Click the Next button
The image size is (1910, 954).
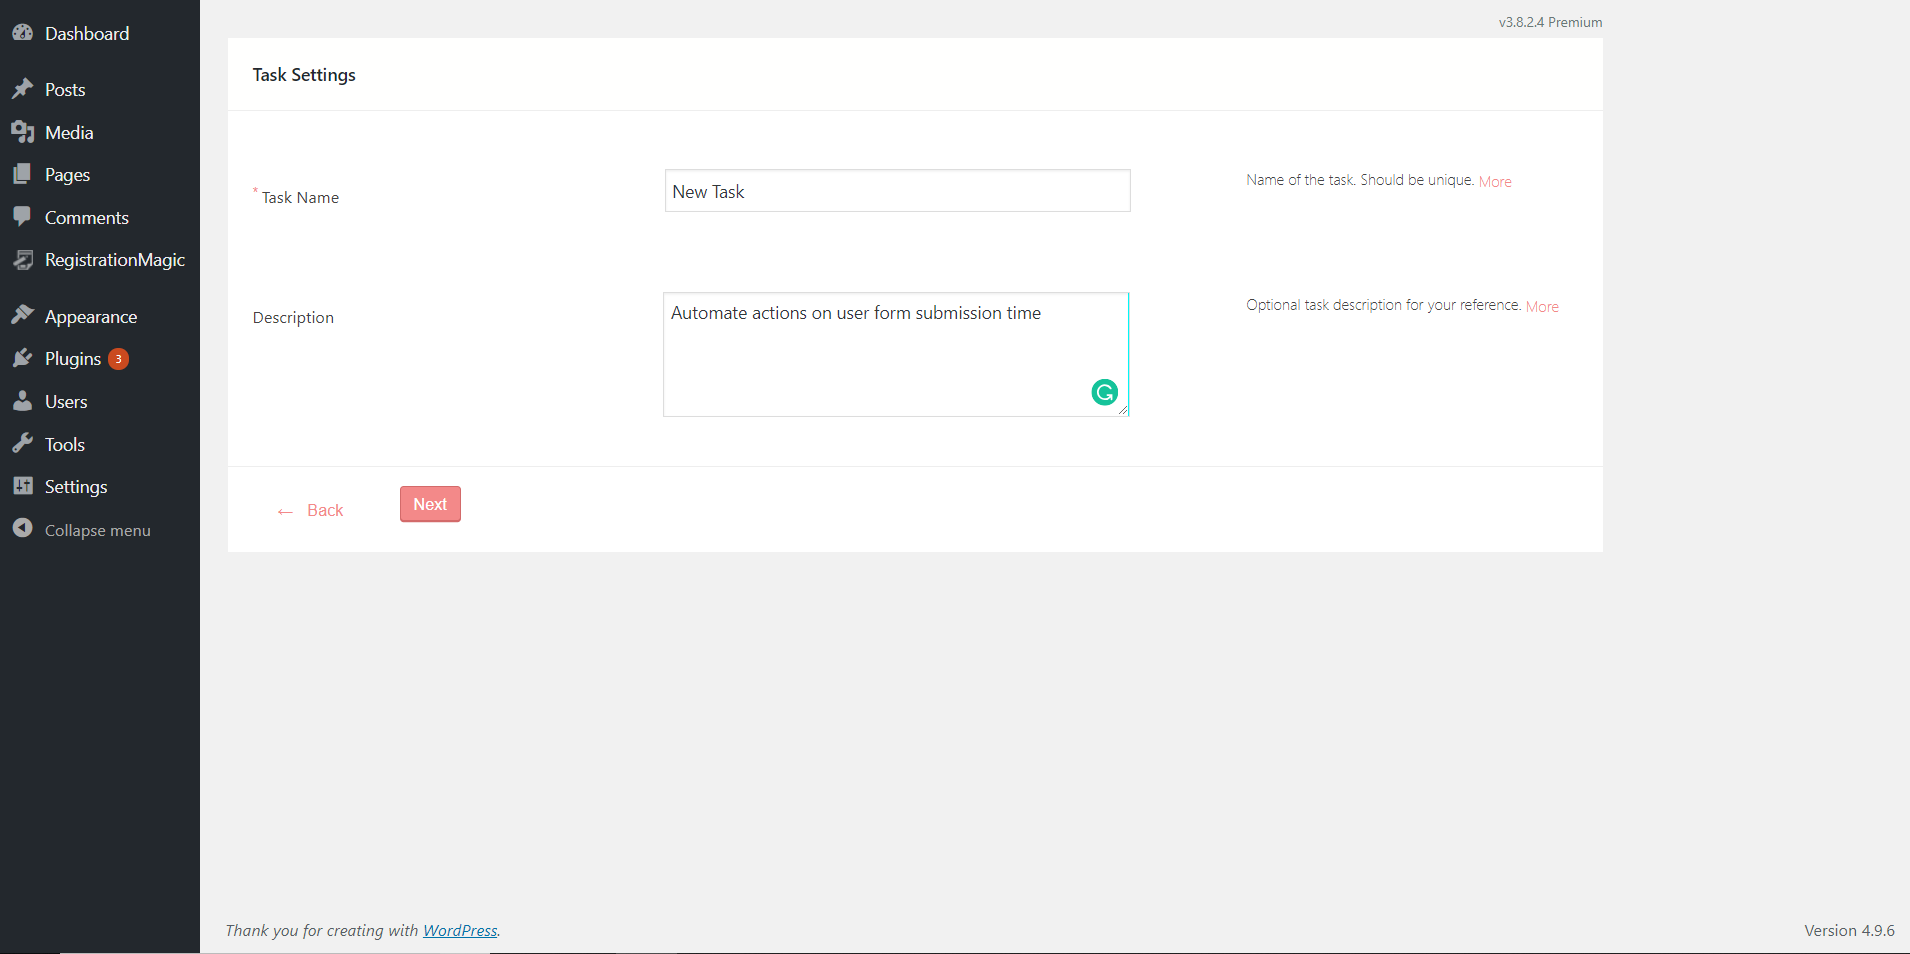pos(429,504)
